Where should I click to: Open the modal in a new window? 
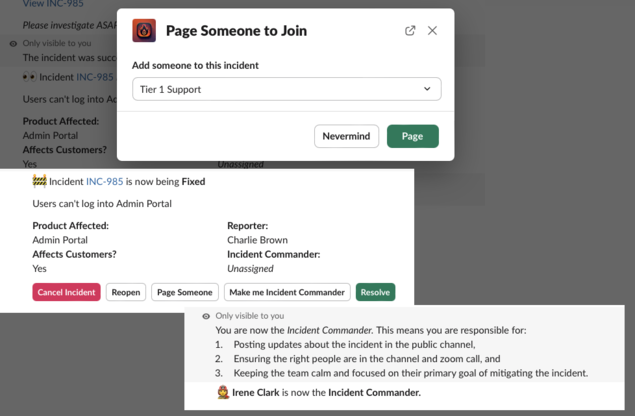pos(410,30)
